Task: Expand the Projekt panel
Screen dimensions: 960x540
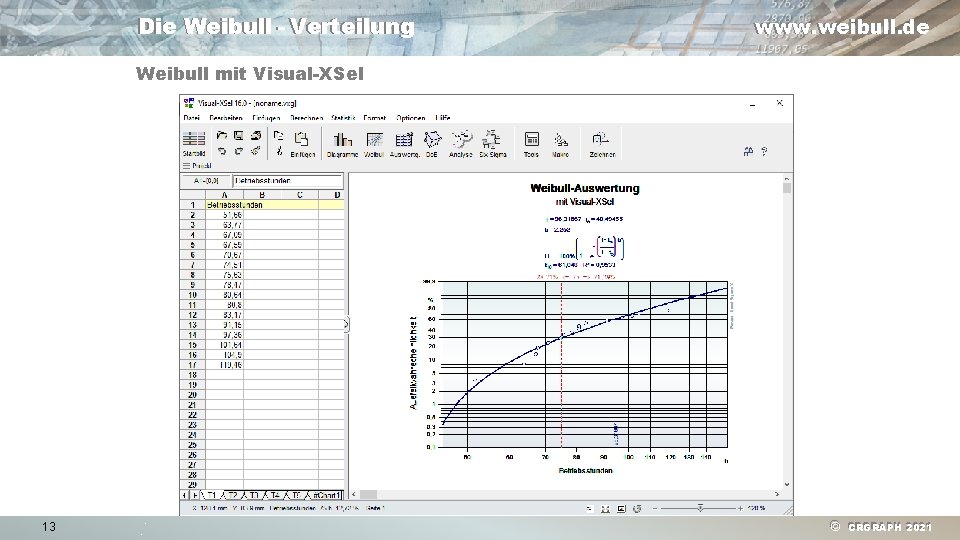Action: (197, 166)
